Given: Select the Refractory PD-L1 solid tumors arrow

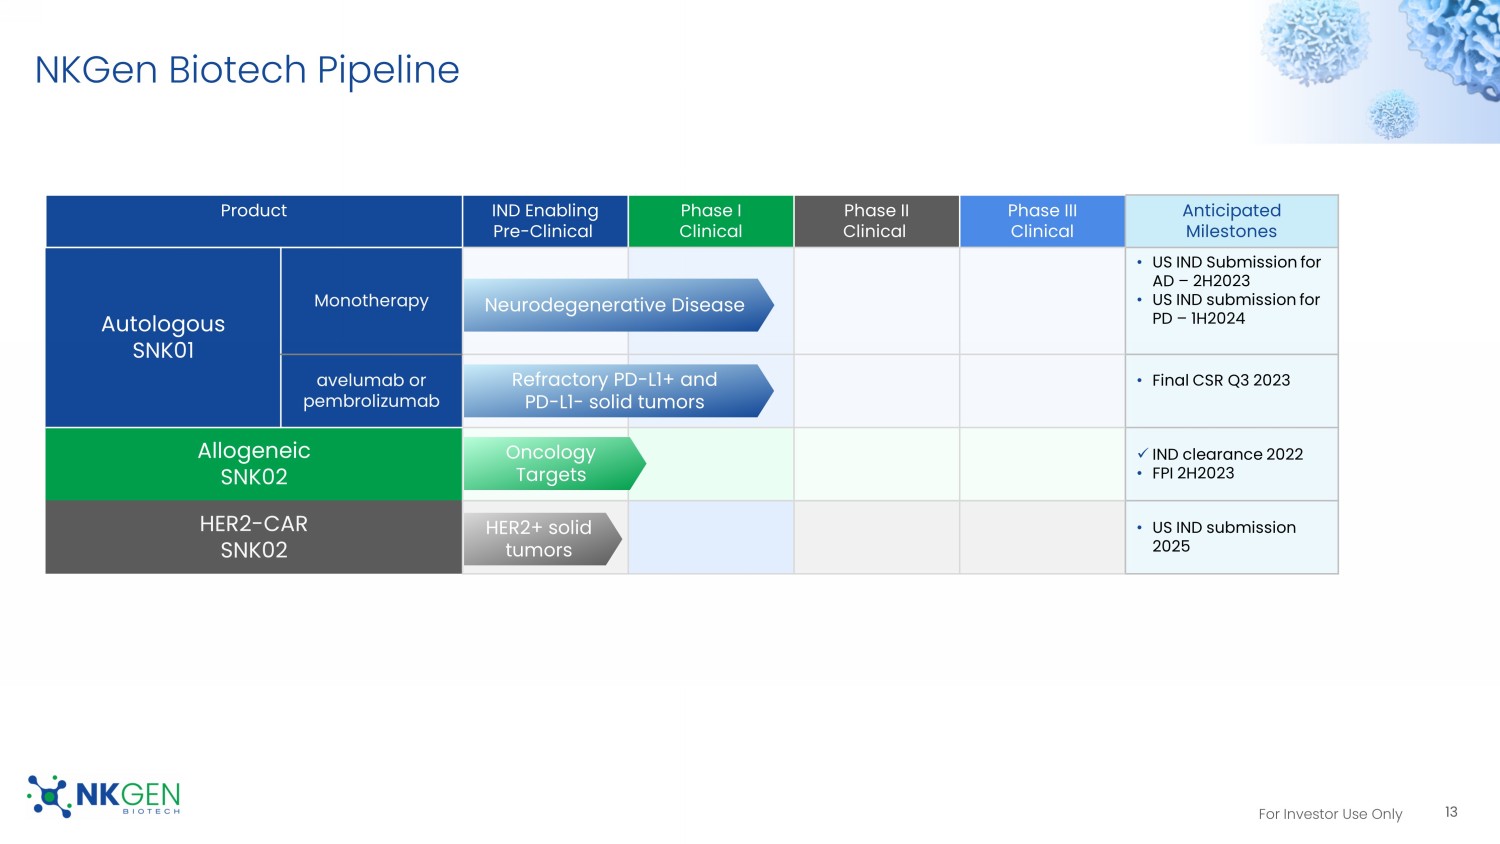Looking at the screenshot, I should coord(615,391).
